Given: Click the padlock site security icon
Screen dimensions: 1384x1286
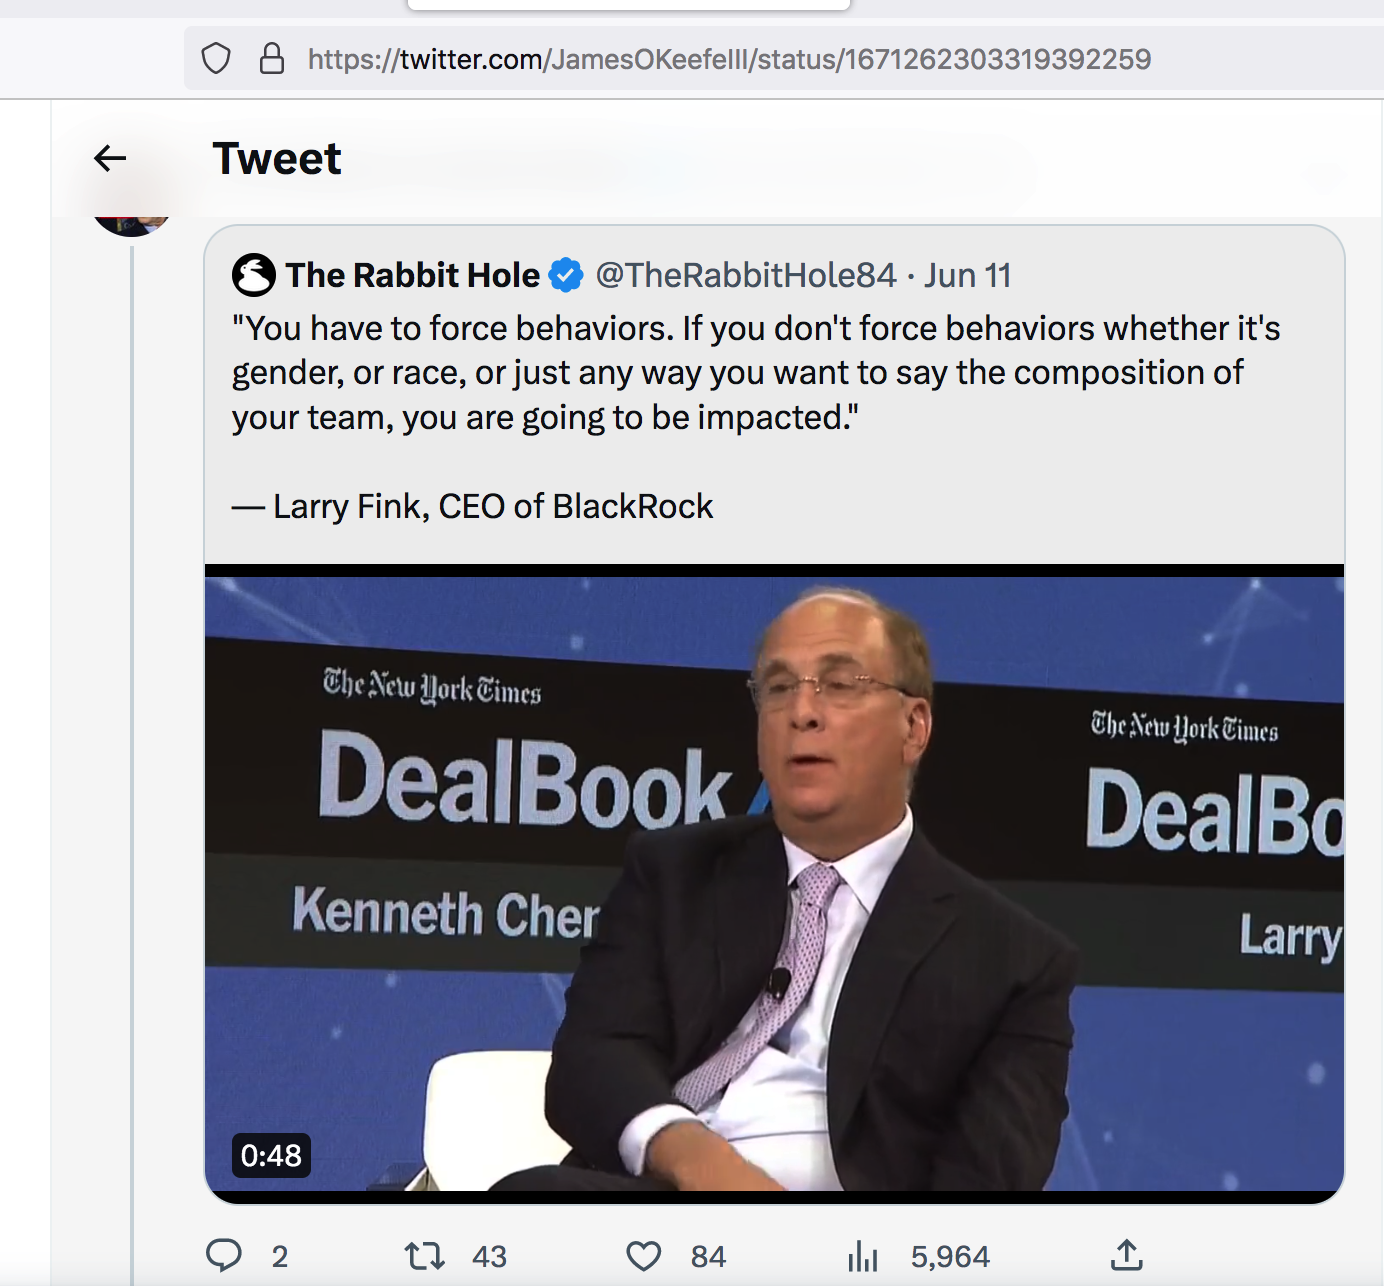Looking at the screenshot, I should (272, 59).
